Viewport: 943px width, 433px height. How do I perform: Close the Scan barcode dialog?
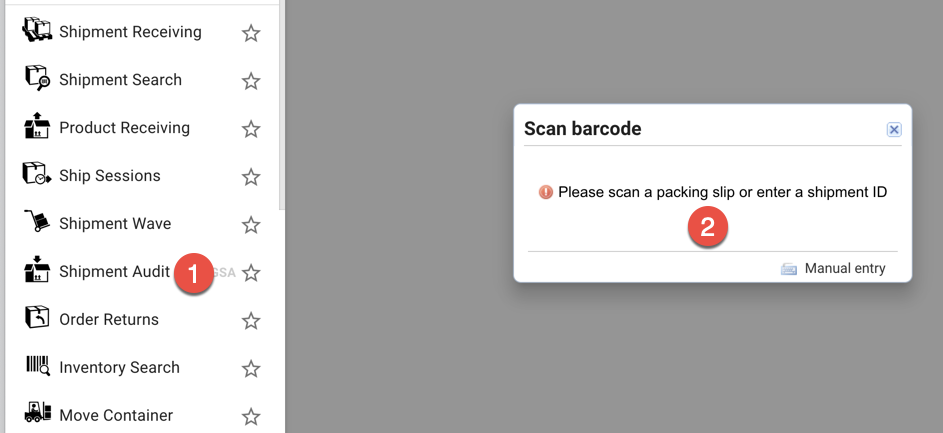pyautogui.click(x=894, y=129)
